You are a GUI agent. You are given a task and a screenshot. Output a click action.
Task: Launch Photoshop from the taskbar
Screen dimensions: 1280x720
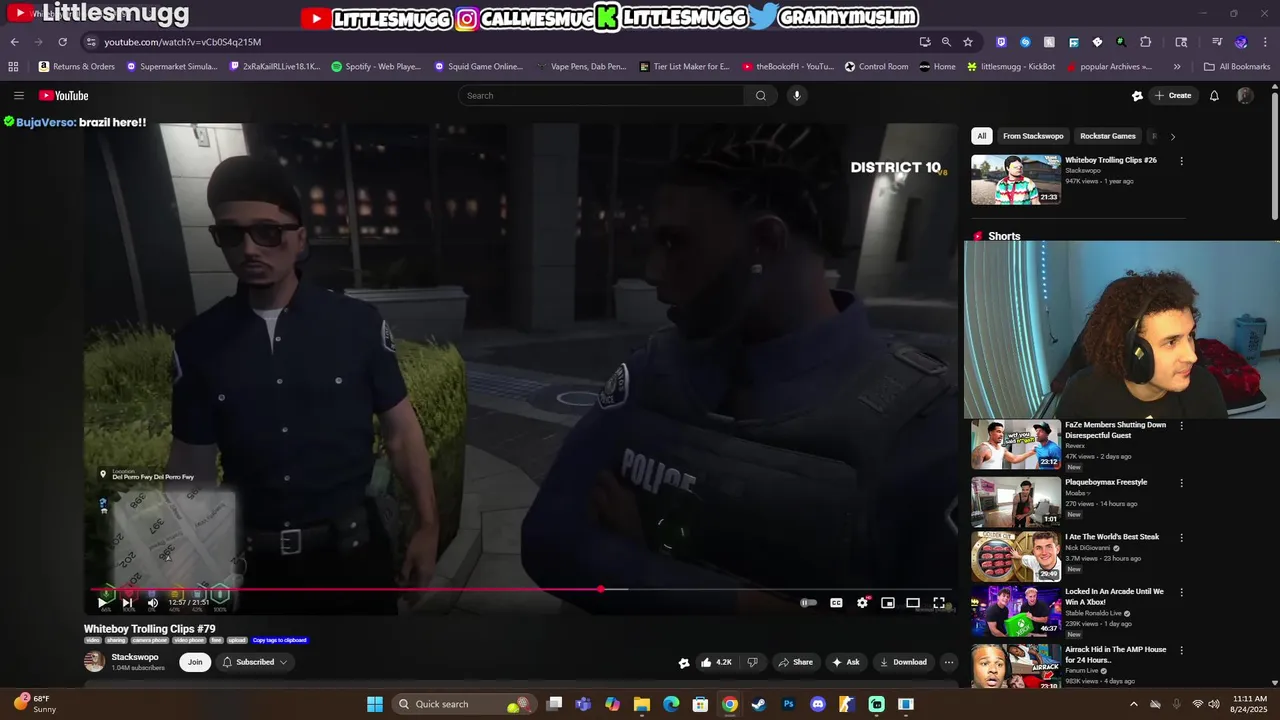(x=789, y=704)
